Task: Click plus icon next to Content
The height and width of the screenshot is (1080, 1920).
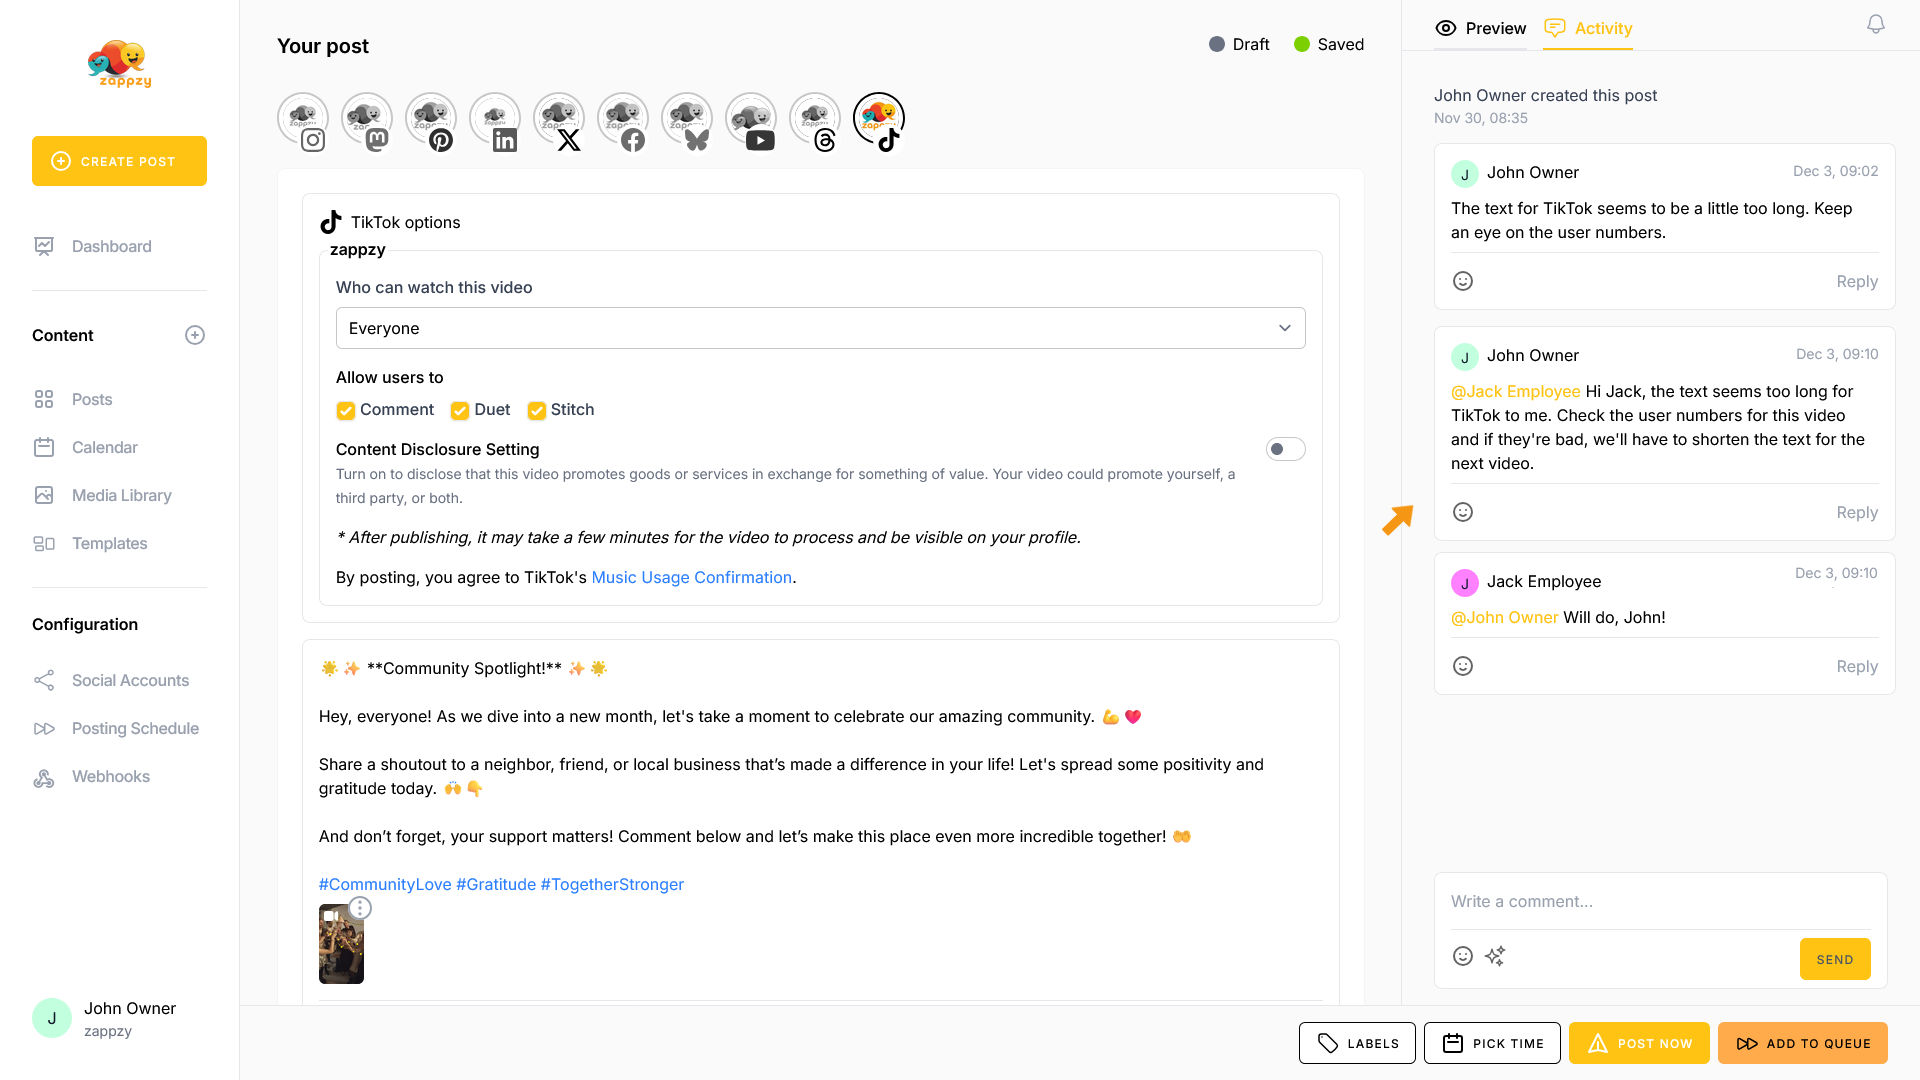Action: 195,335
